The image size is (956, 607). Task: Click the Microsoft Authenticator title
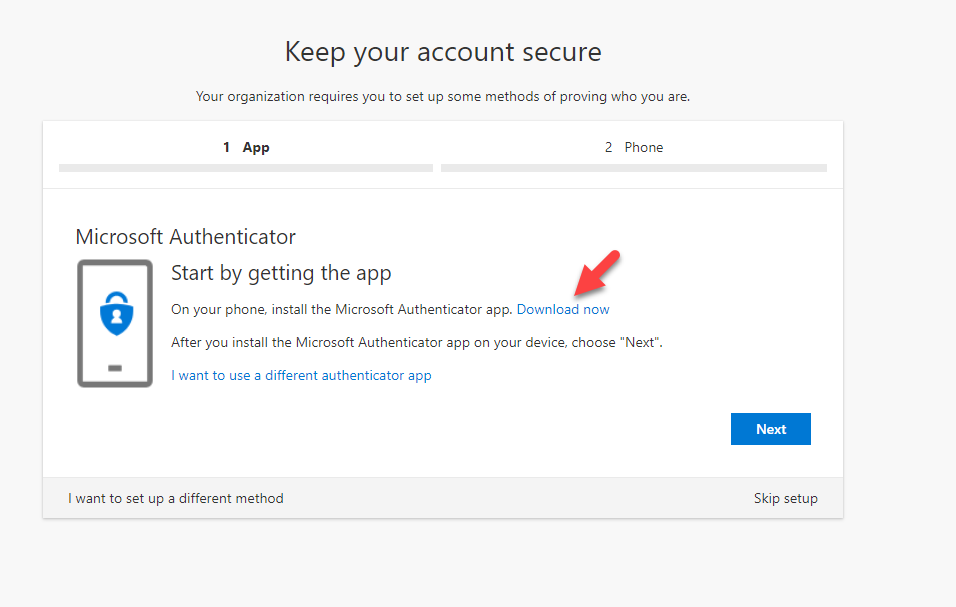186,237
